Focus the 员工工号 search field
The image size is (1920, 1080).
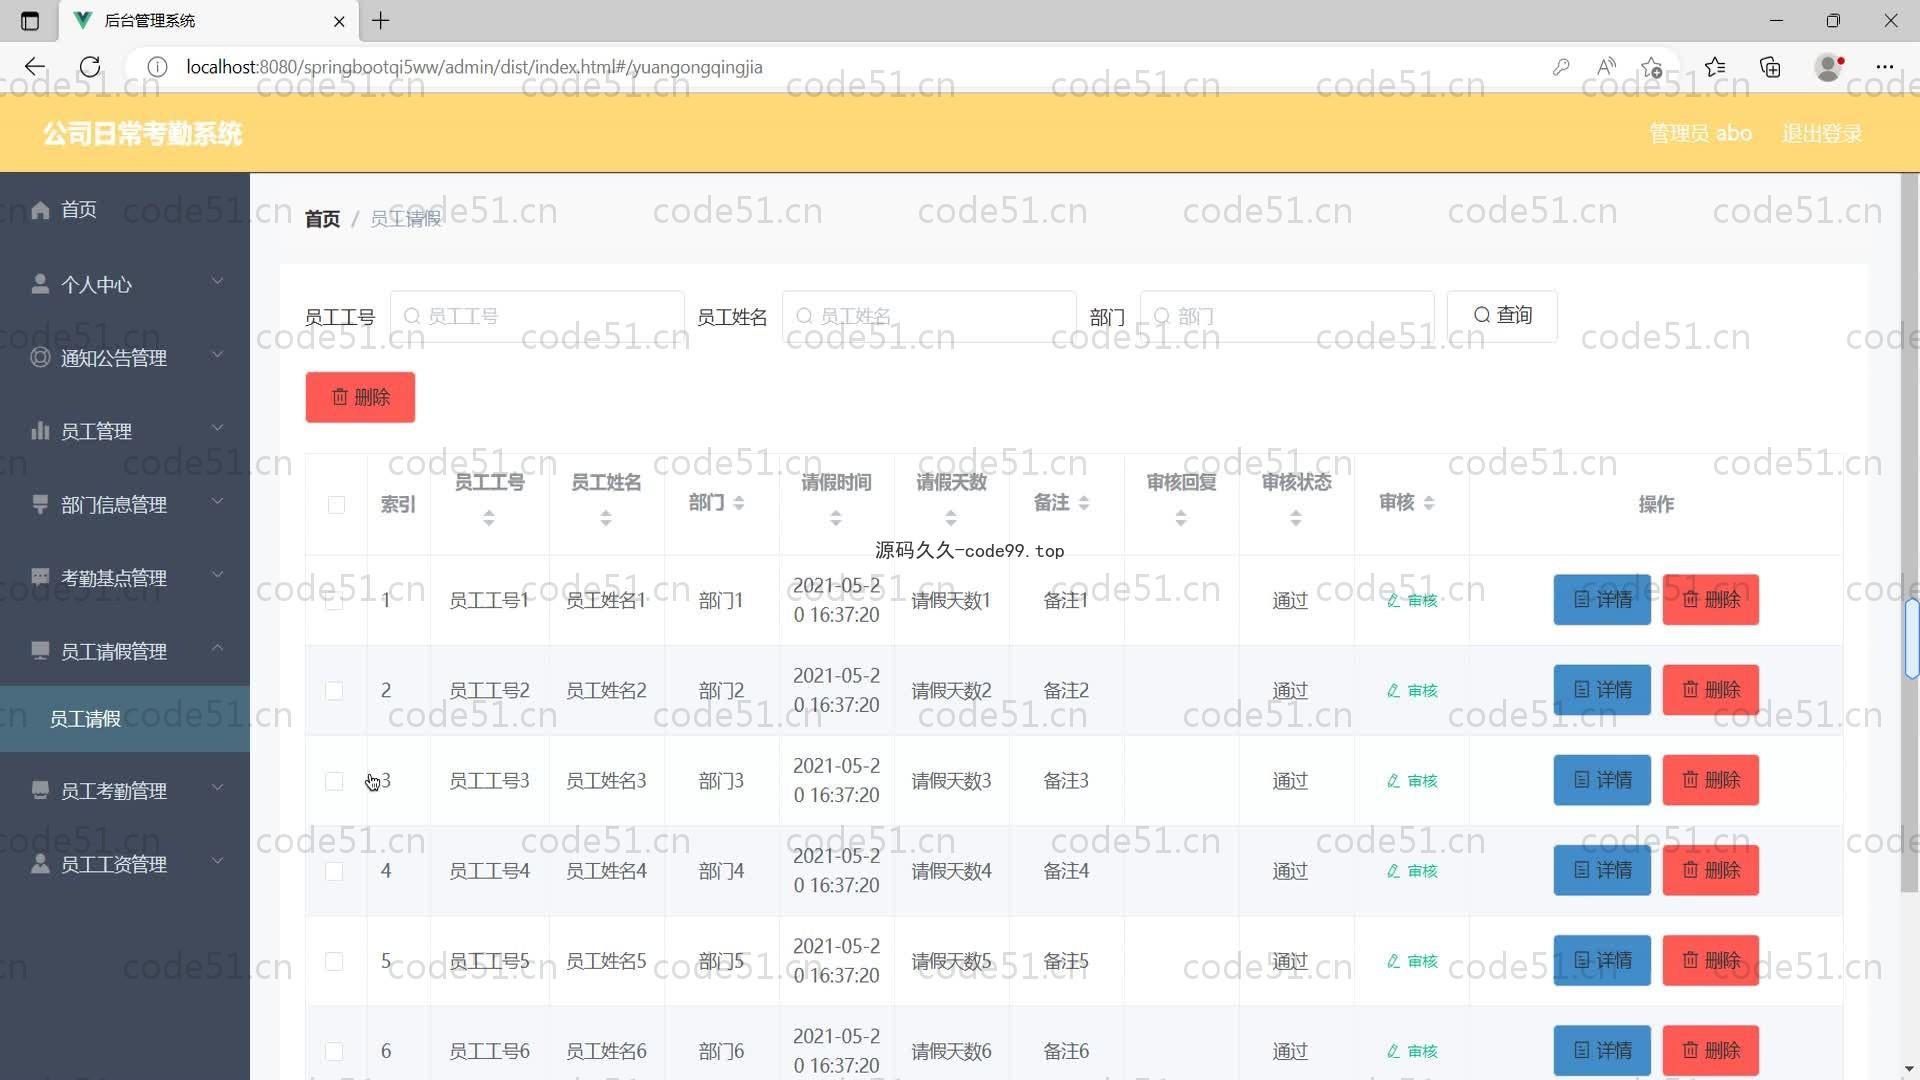[x=537, y=316]
